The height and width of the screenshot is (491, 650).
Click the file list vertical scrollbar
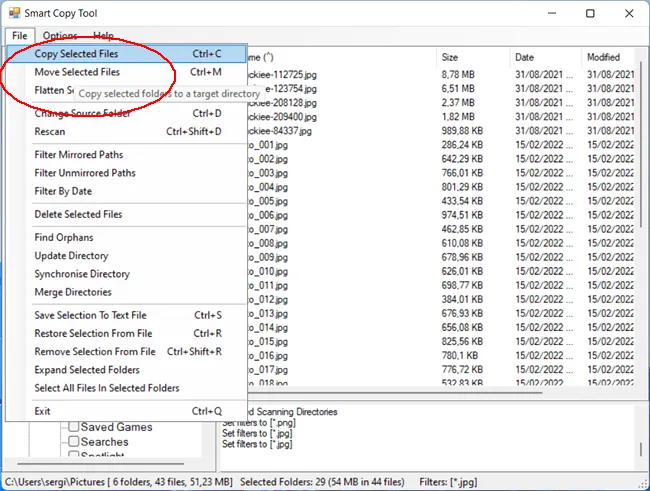(x=641, y=144)
